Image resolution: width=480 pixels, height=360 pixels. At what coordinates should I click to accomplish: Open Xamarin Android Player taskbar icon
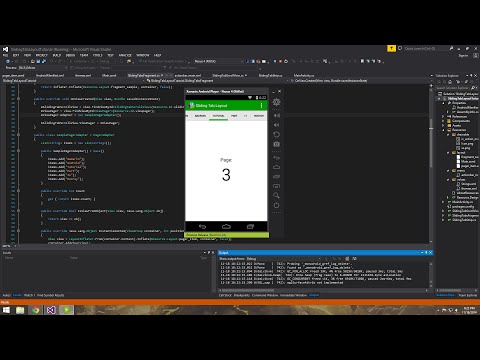(67, 310)
